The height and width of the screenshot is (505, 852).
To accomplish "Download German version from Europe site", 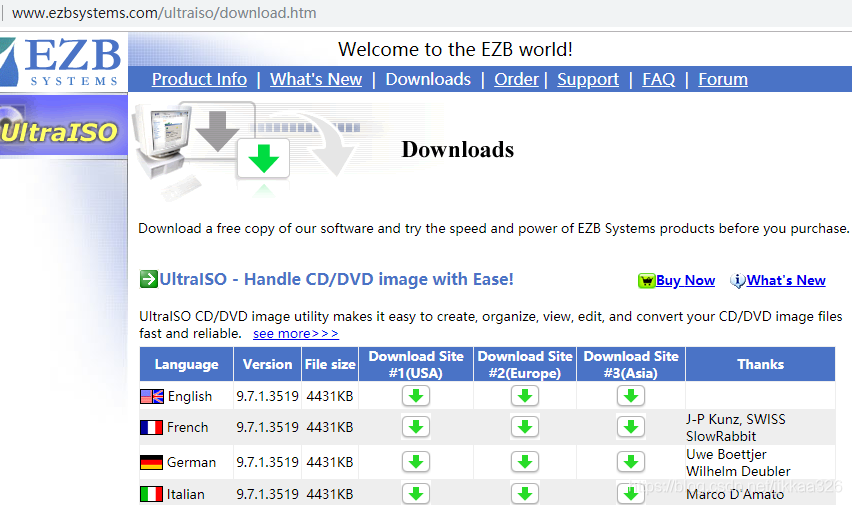I will click(525, 462).
